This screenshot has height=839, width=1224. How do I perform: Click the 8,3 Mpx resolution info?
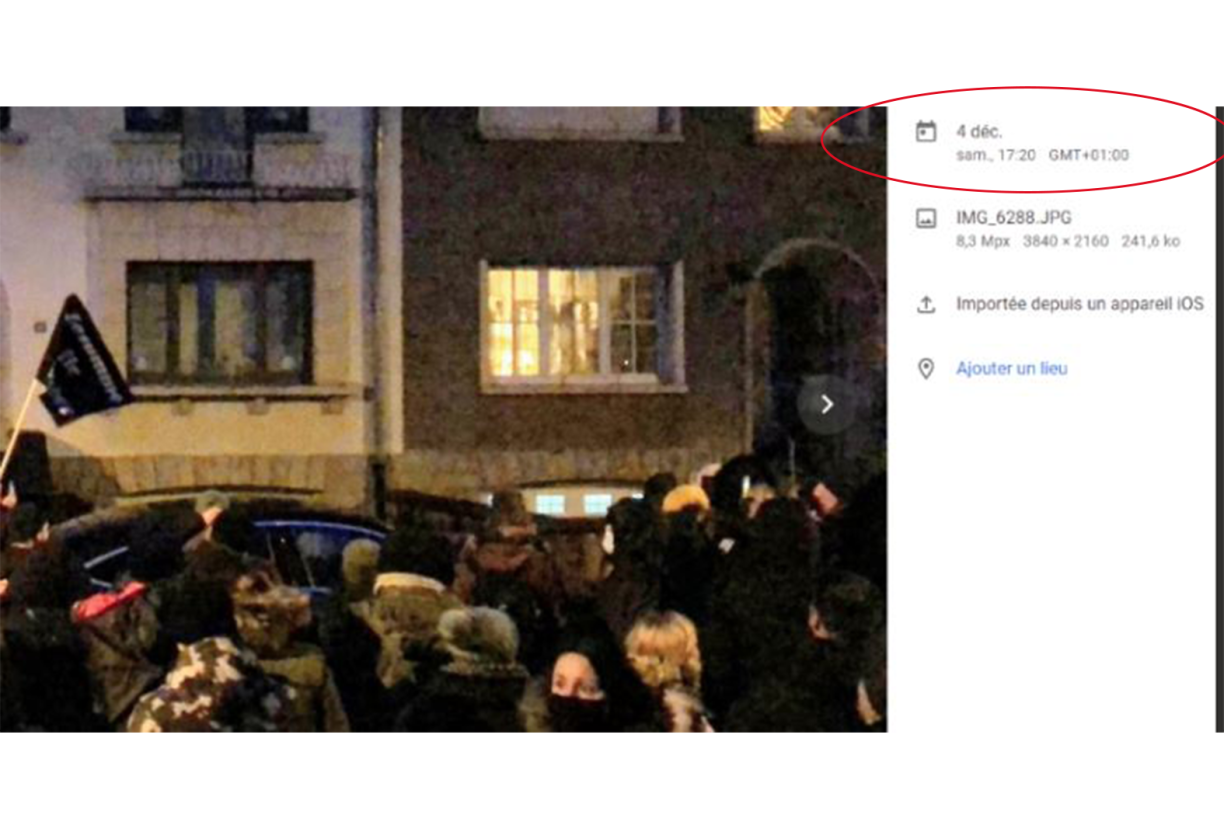[982, 241]
